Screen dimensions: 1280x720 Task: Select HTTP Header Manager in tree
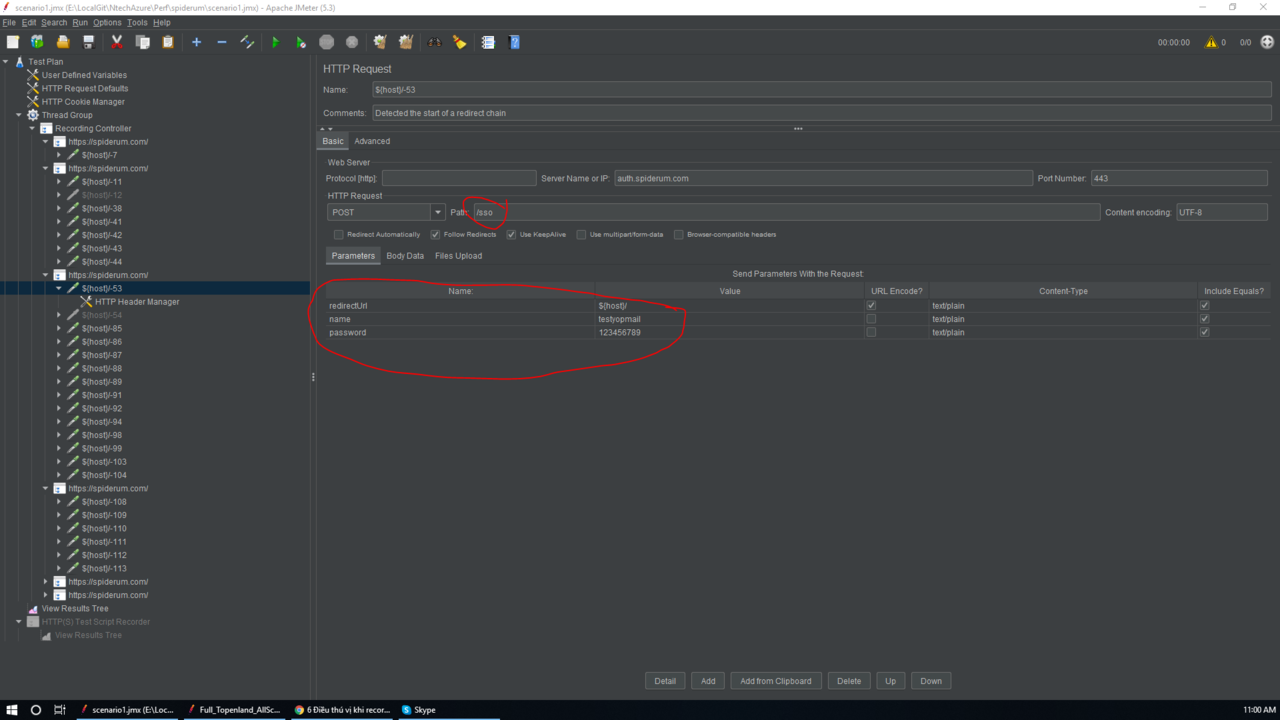pos(137,302)
